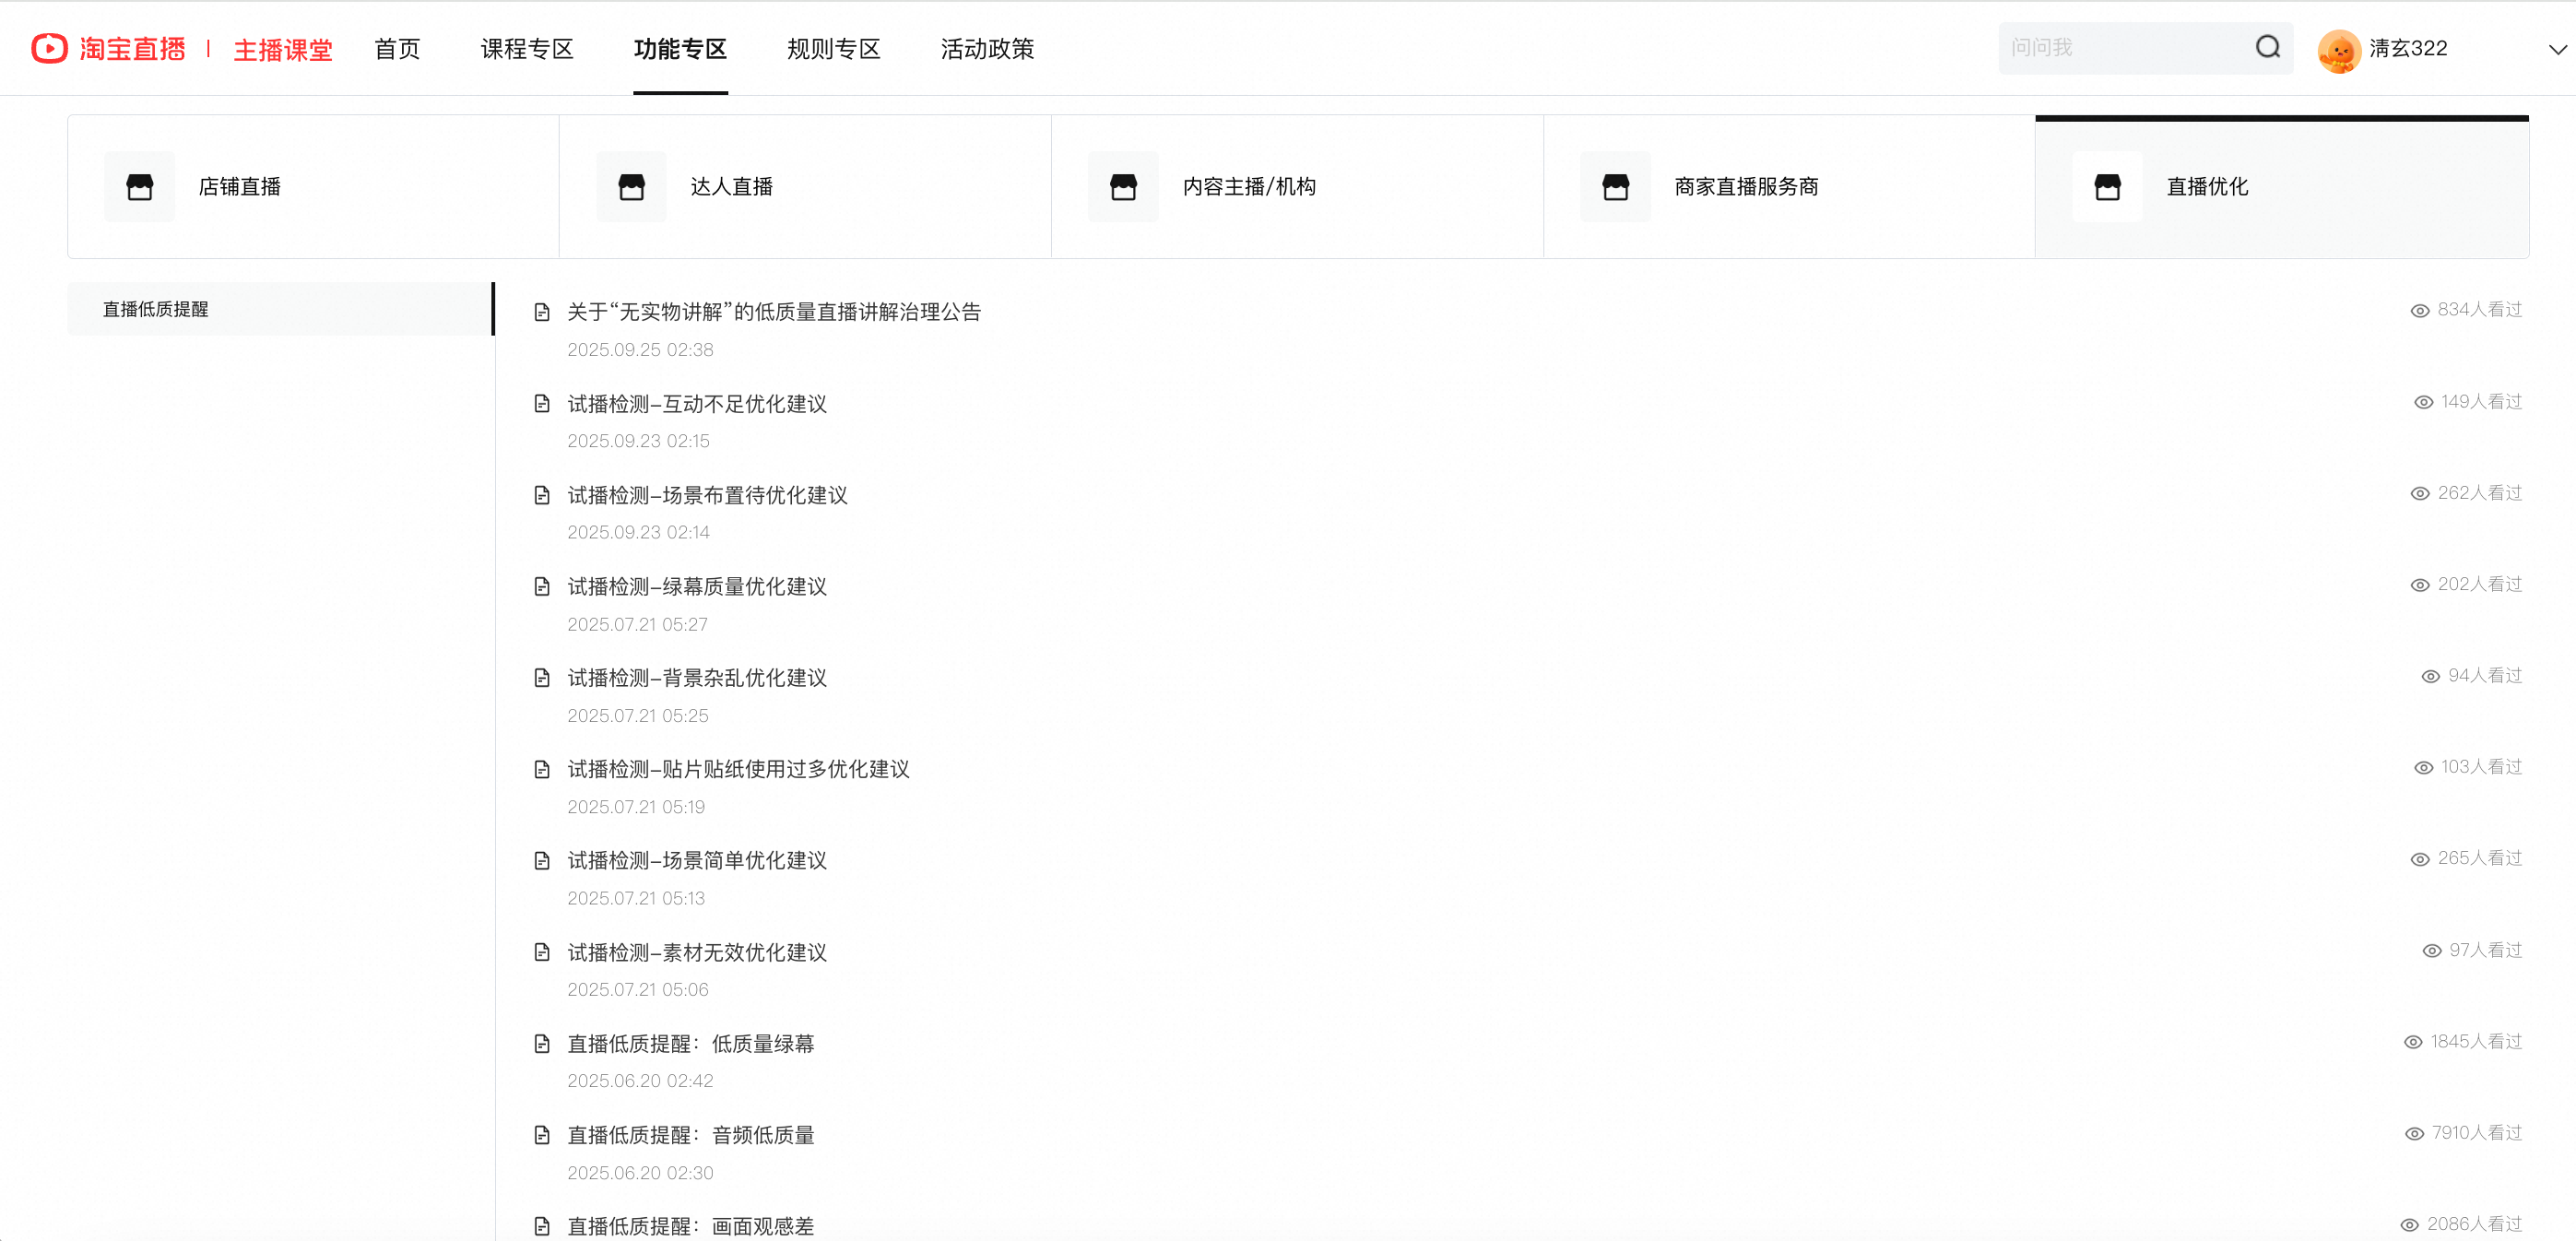Go to 首页 nav item
The width and height of the screenshot is (2576, 1241).
click(x=397, y=49)
